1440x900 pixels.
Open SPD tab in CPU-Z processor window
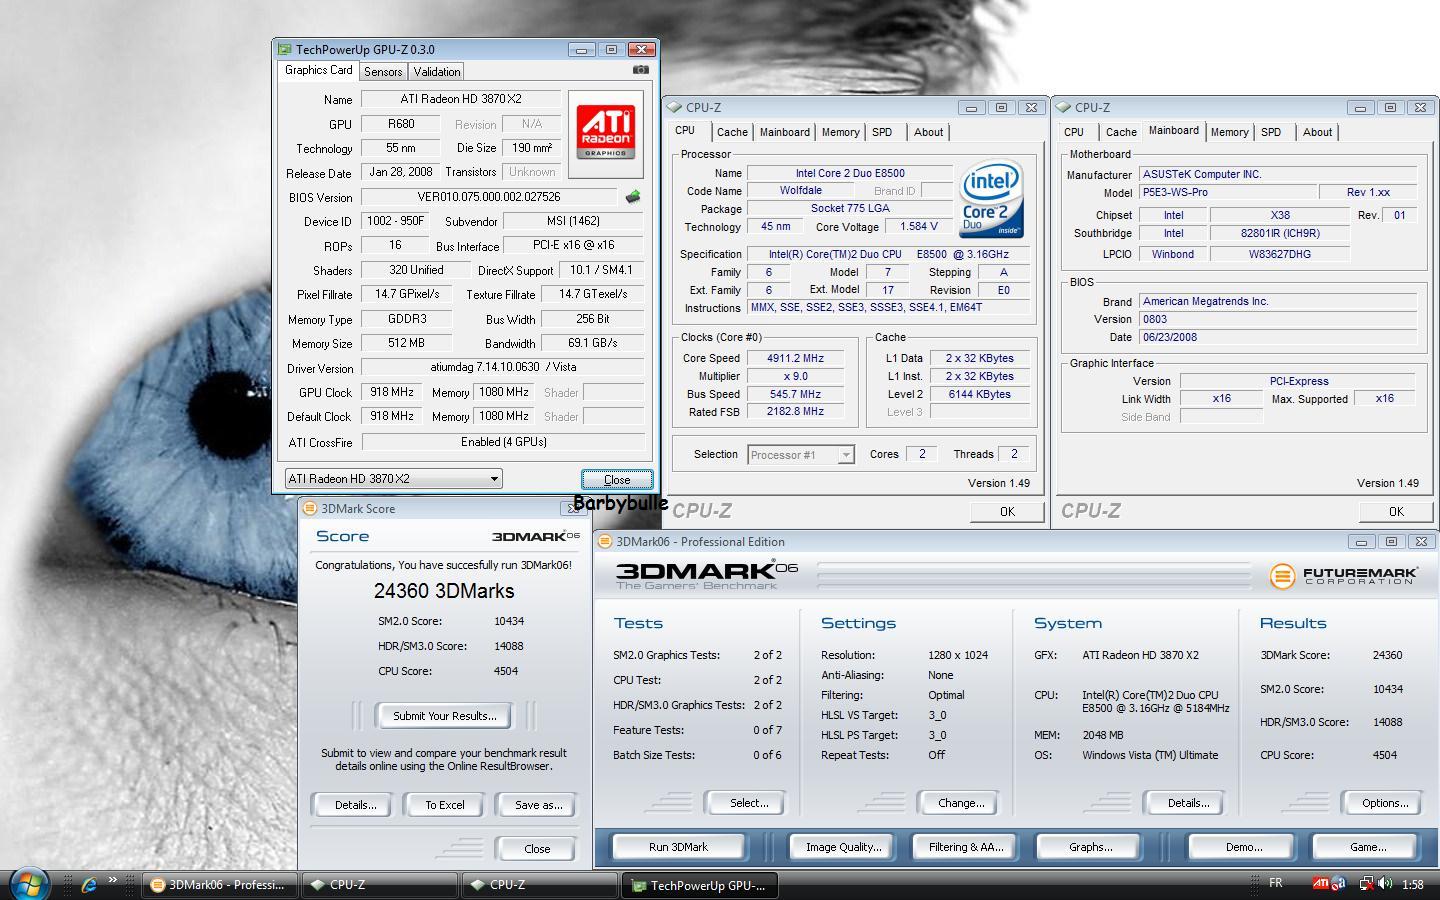click(x=882, y=132)
